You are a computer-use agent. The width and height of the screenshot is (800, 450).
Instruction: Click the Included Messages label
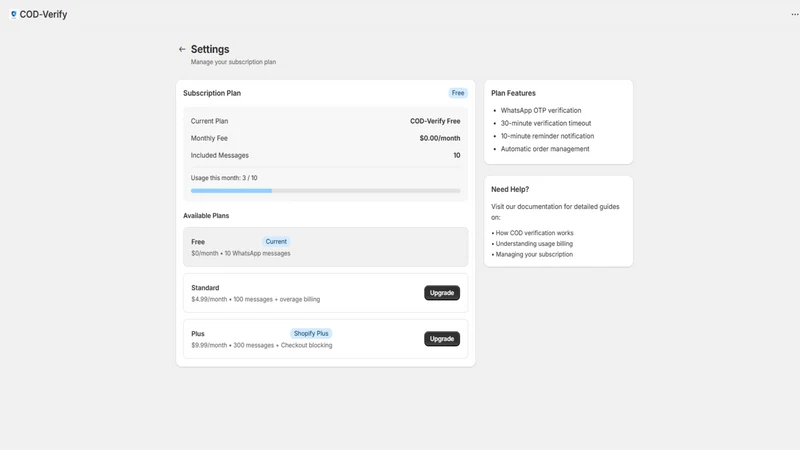pyautogui.click(x=220, y=155)
